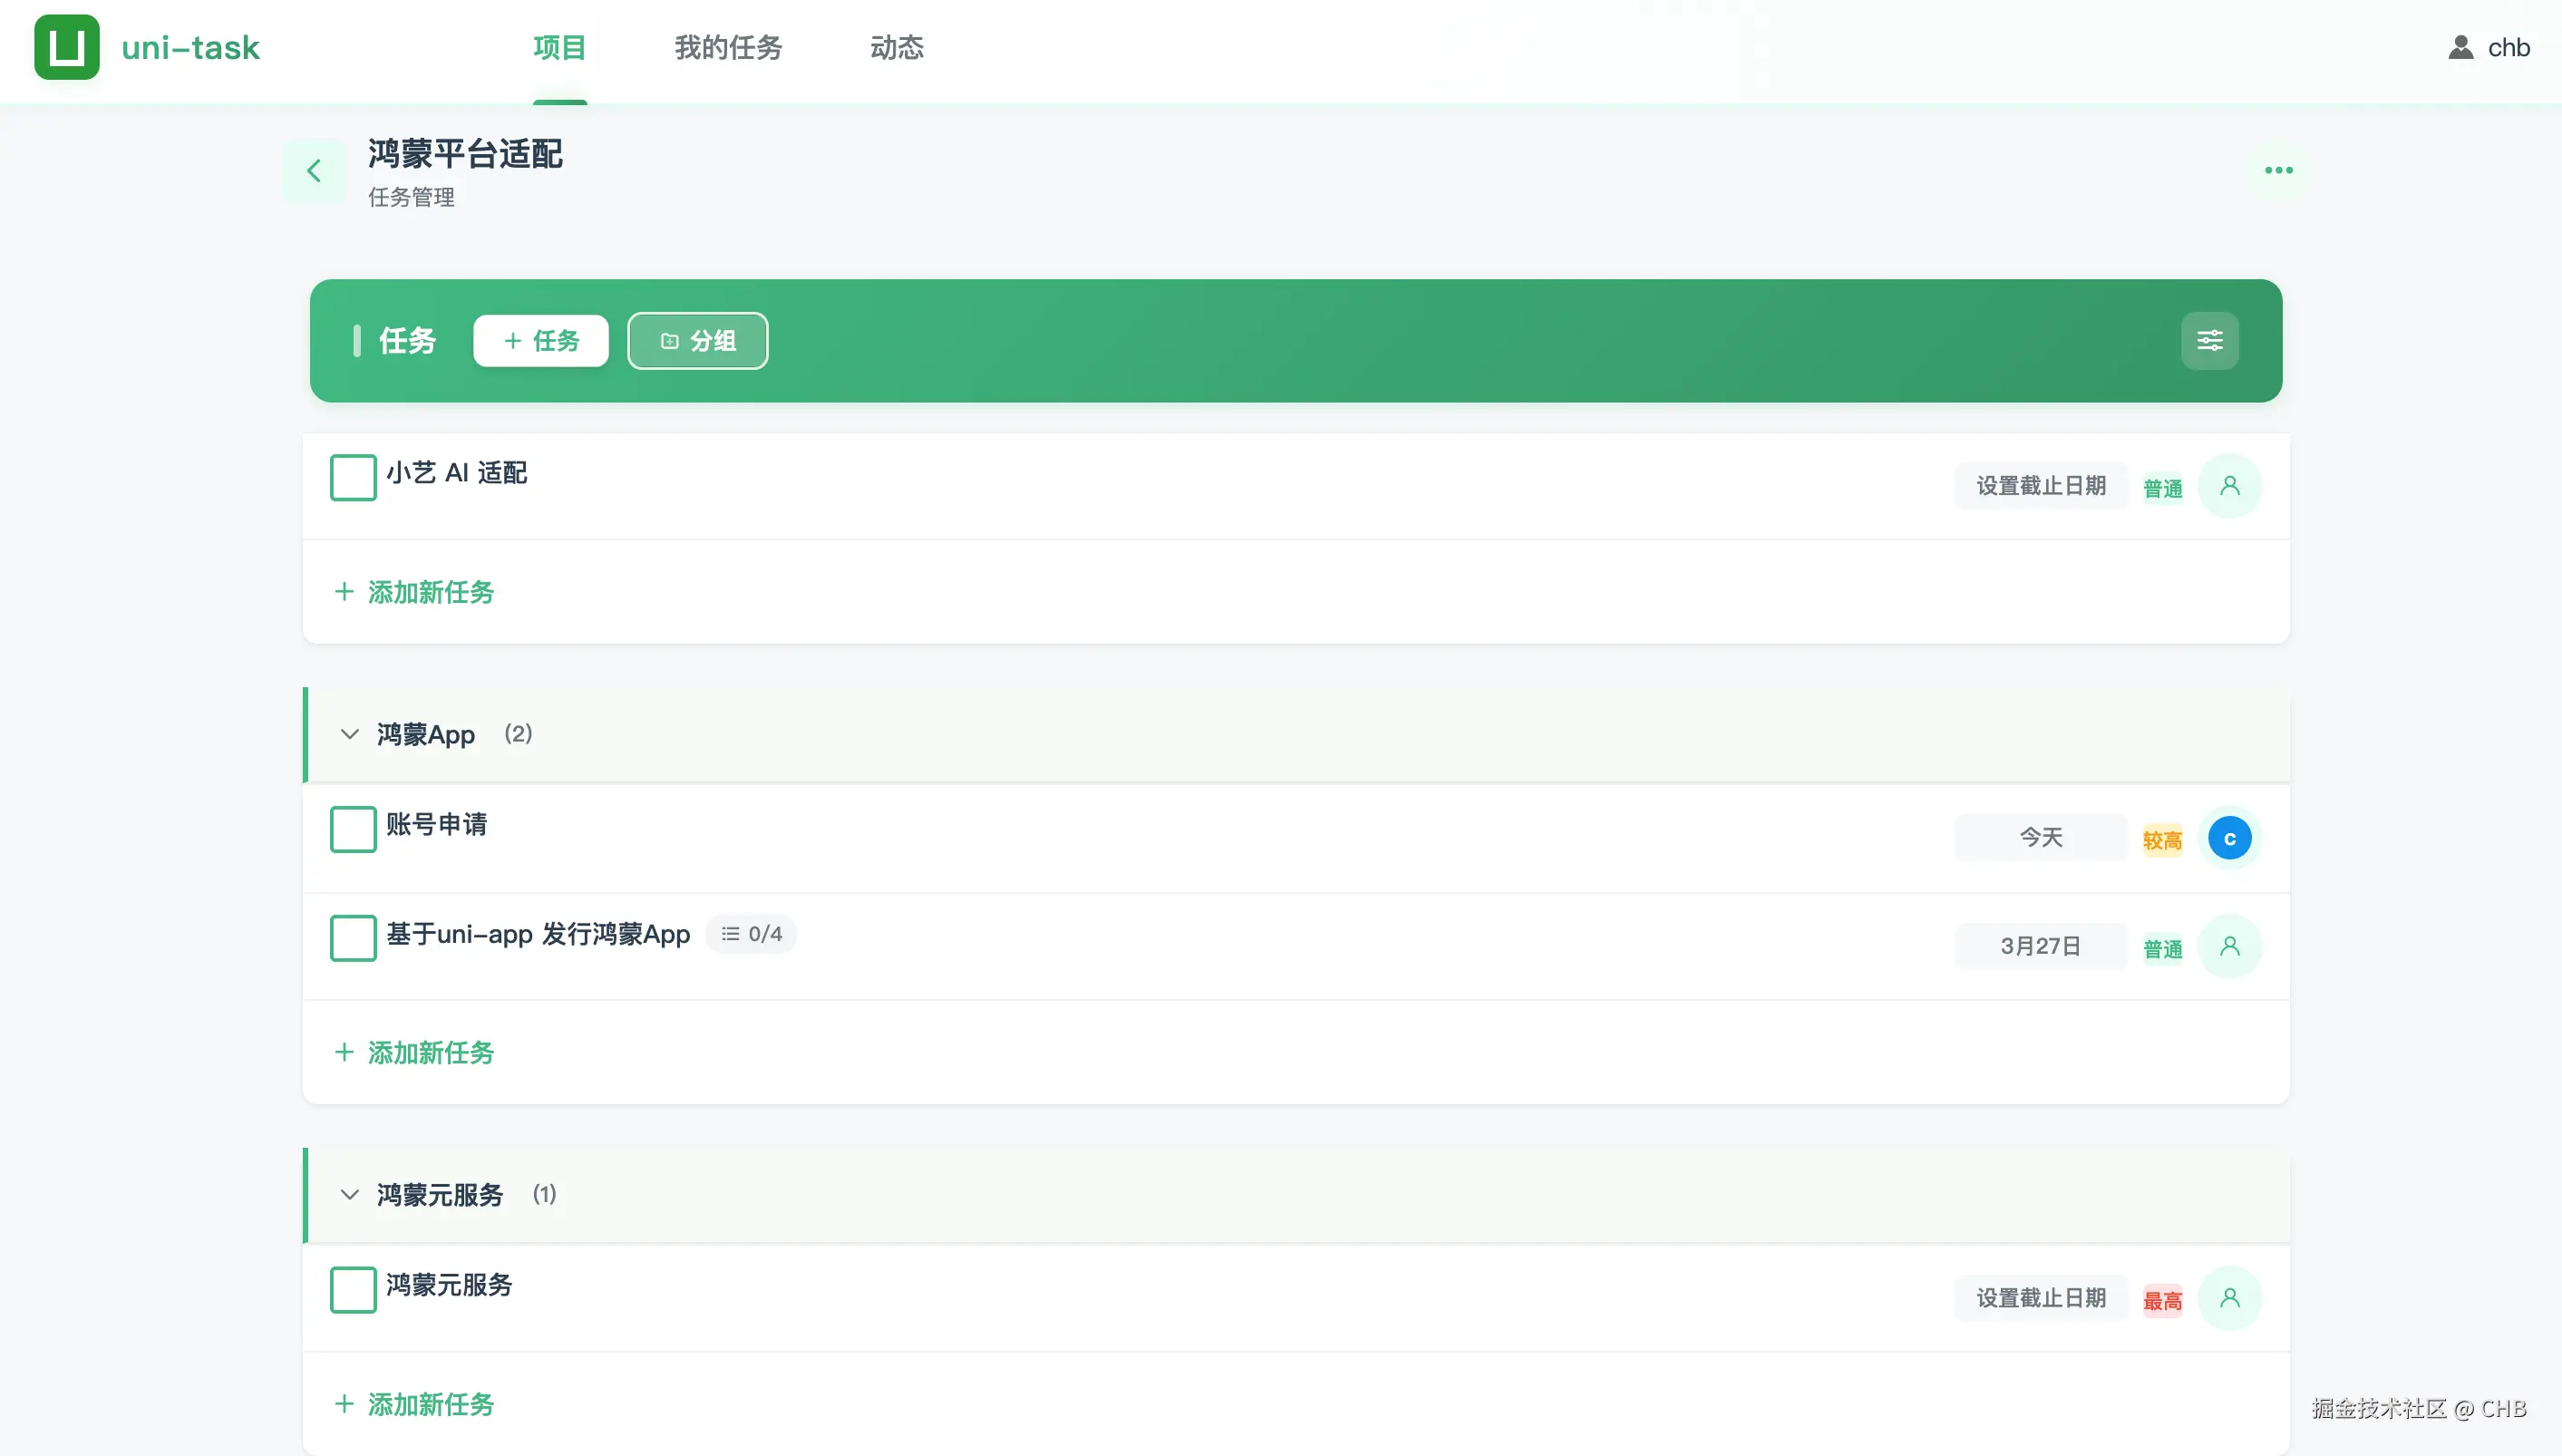The height and width of the screenshot is (1456, 2562).
Task: Tick the 基于uni-app 发行鸿蒙App checkbox
Action: [353, 938]
